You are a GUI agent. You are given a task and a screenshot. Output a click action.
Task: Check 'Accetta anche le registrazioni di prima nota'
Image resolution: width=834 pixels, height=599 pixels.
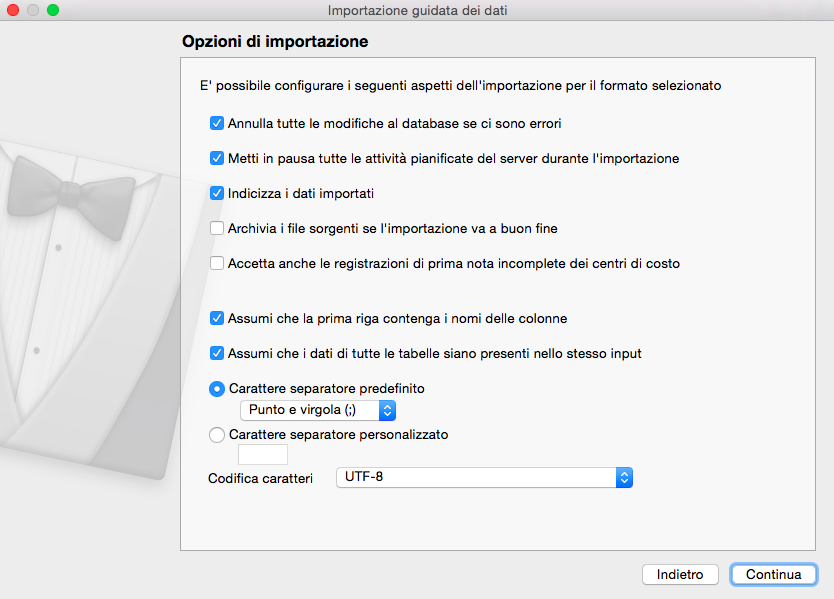click(216, 264)
